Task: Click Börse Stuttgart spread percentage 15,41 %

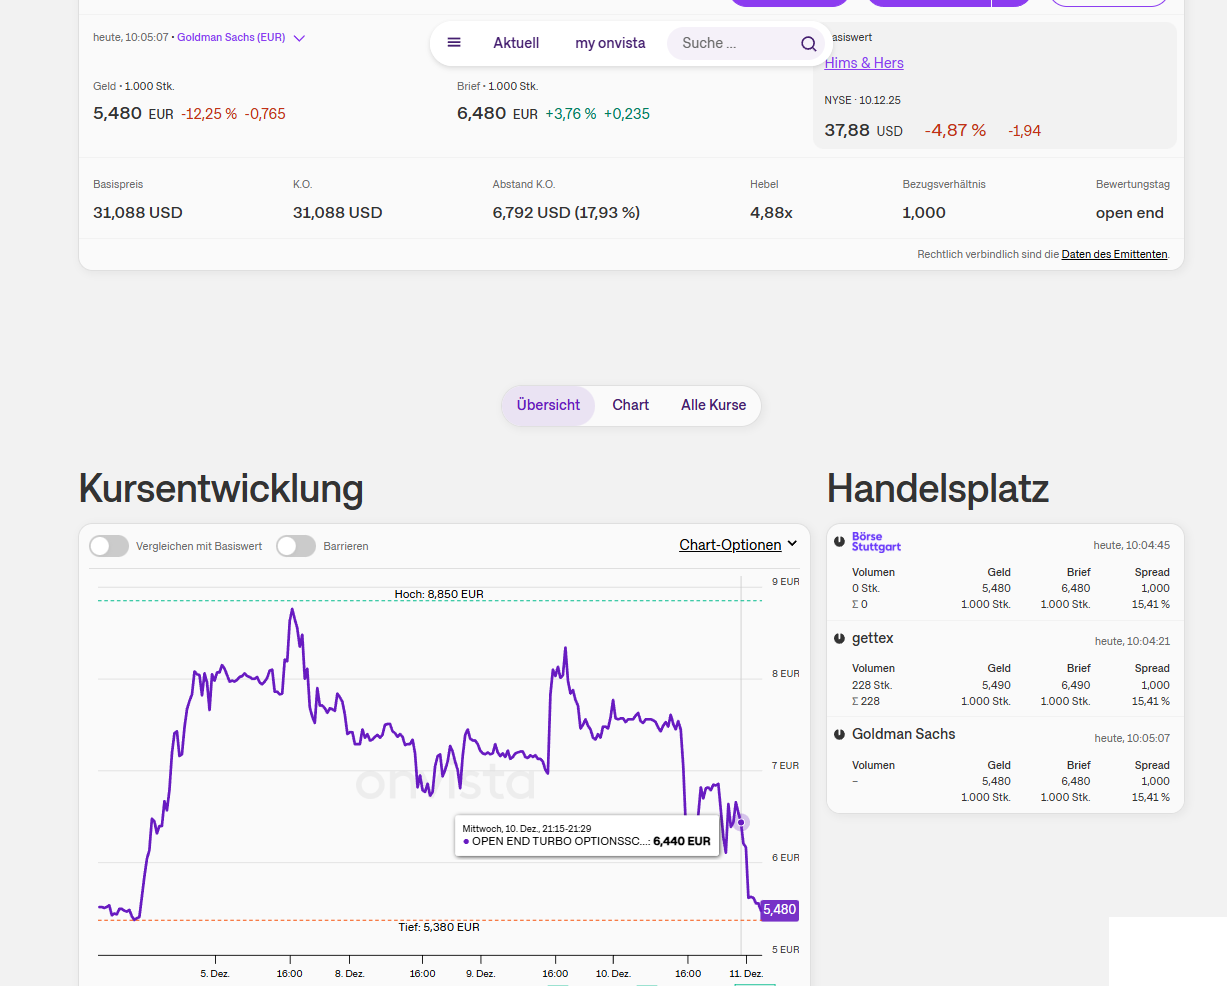Action: tap(1151, 604)
